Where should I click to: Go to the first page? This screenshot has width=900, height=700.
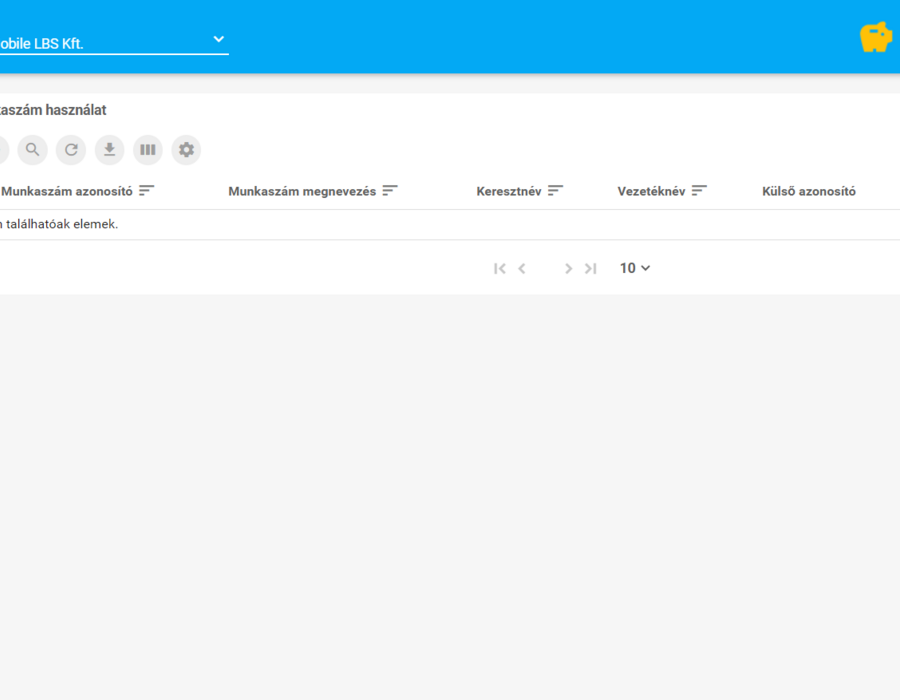tap(500, 269)
